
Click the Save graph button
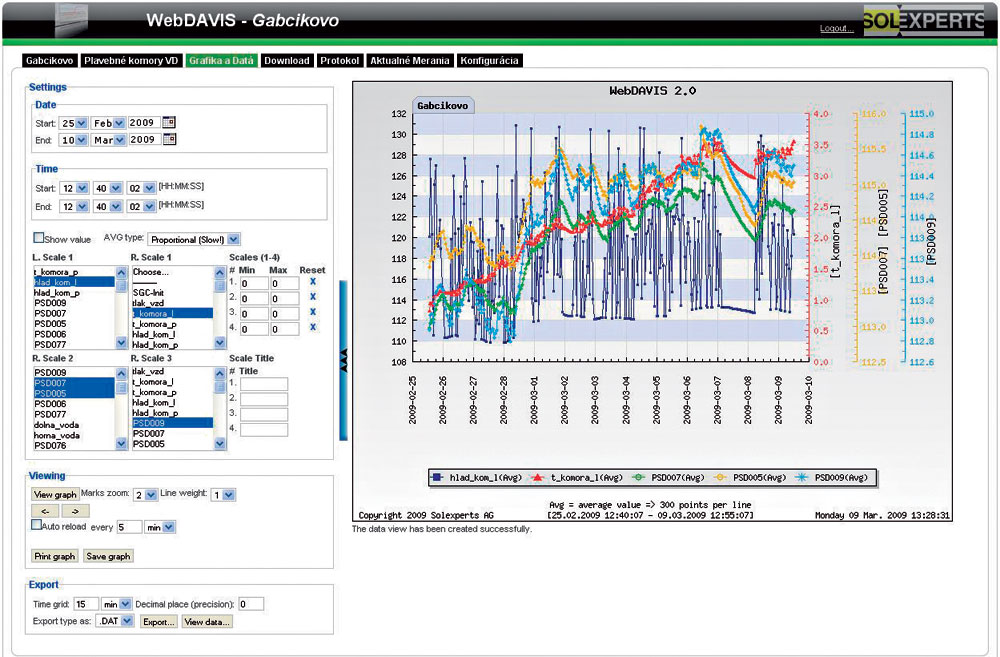click(x=107, y=556)
